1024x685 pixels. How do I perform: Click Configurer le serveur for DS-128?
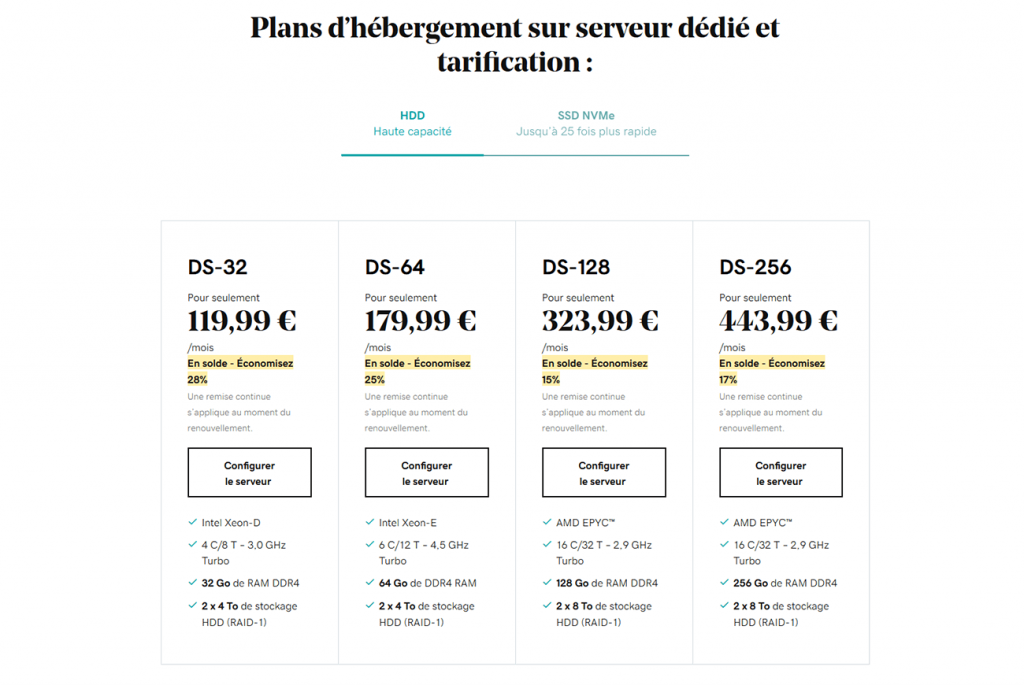[603, 472]
